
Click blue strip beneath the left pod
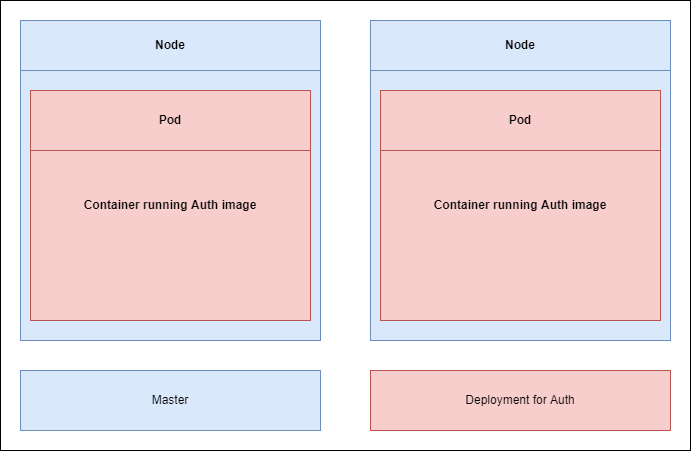170,331
